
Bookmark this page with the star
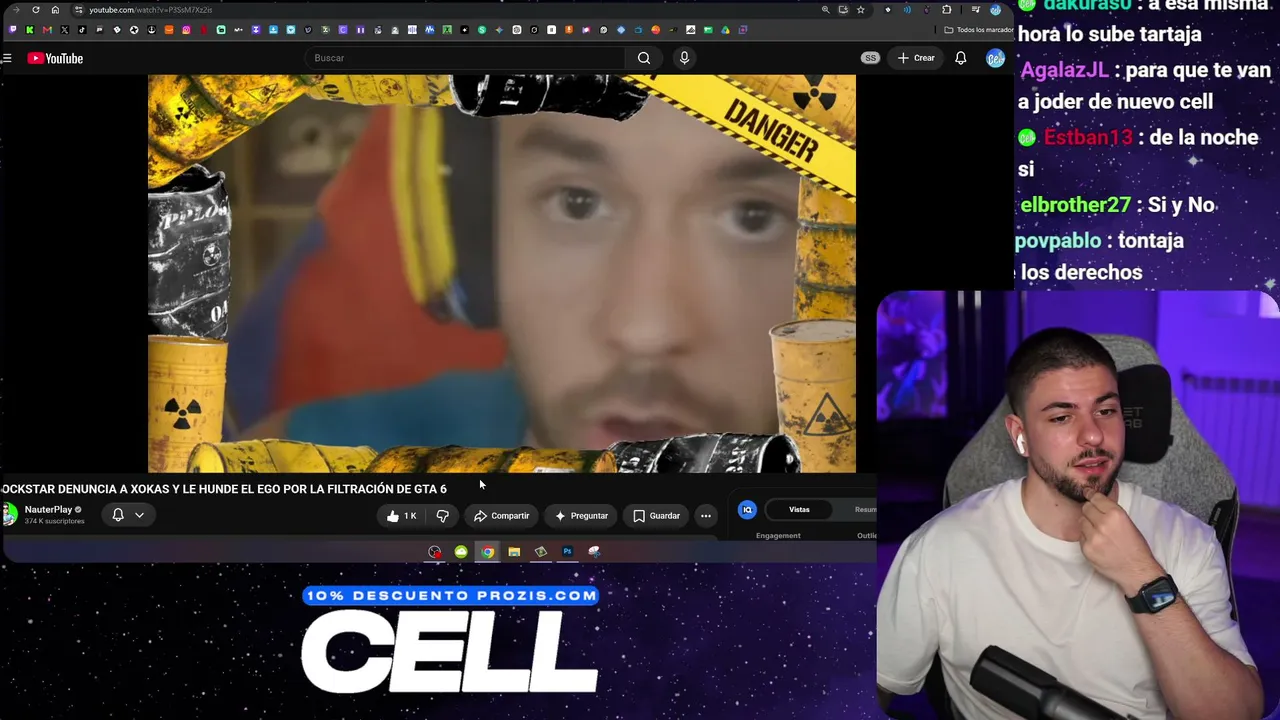860,10
